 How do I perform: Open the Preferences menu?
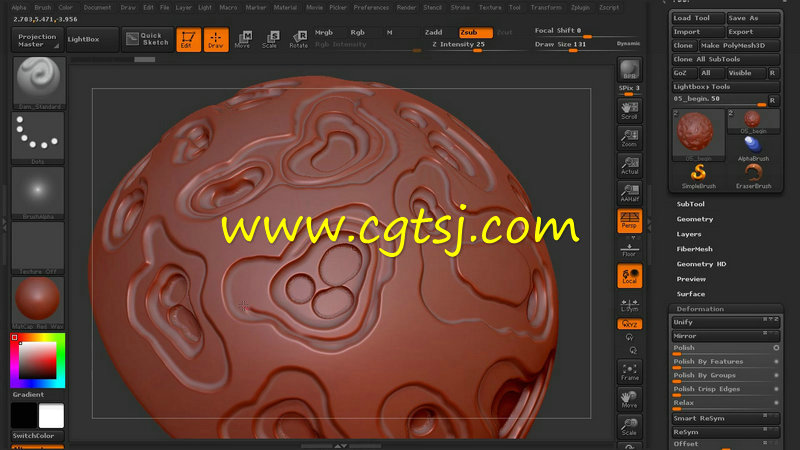371,8
